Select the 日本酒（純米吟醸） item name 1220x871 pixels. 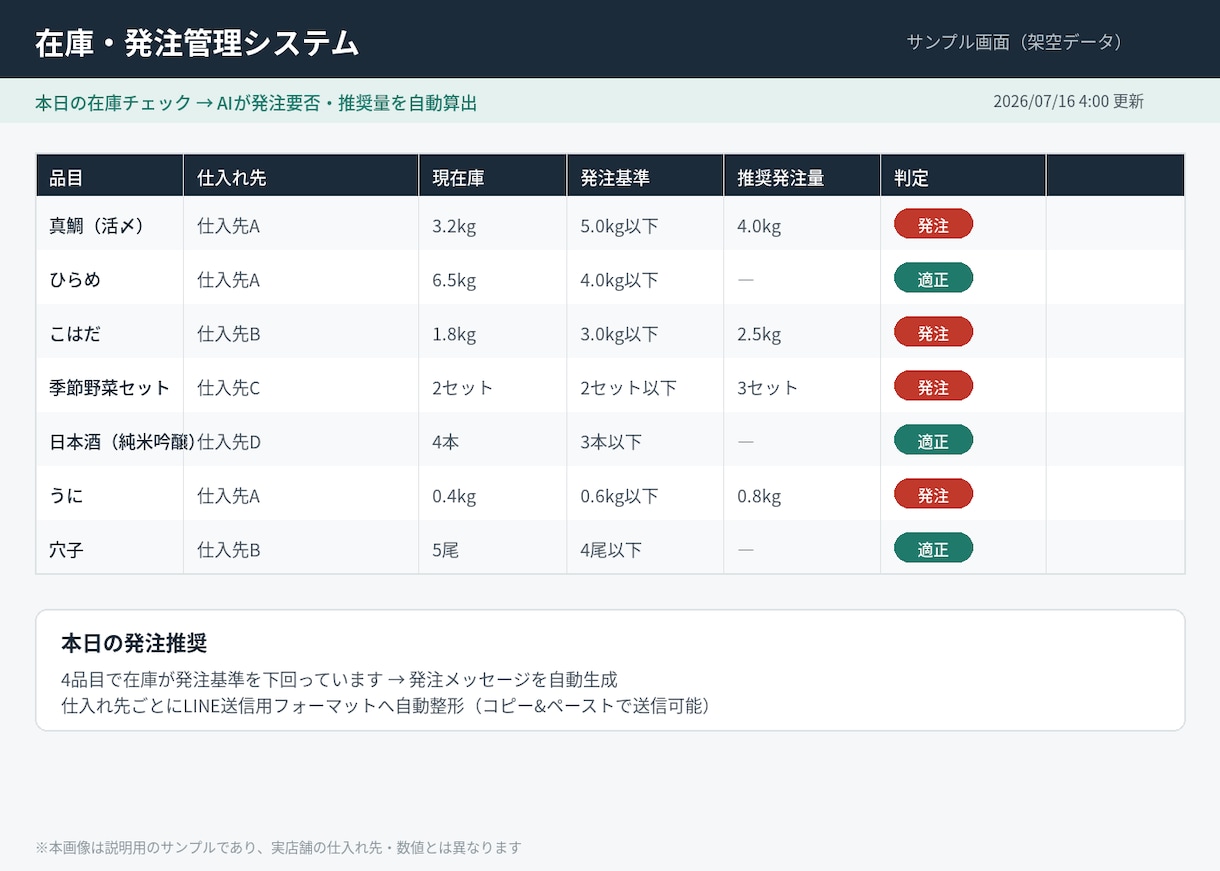(122, 442)
